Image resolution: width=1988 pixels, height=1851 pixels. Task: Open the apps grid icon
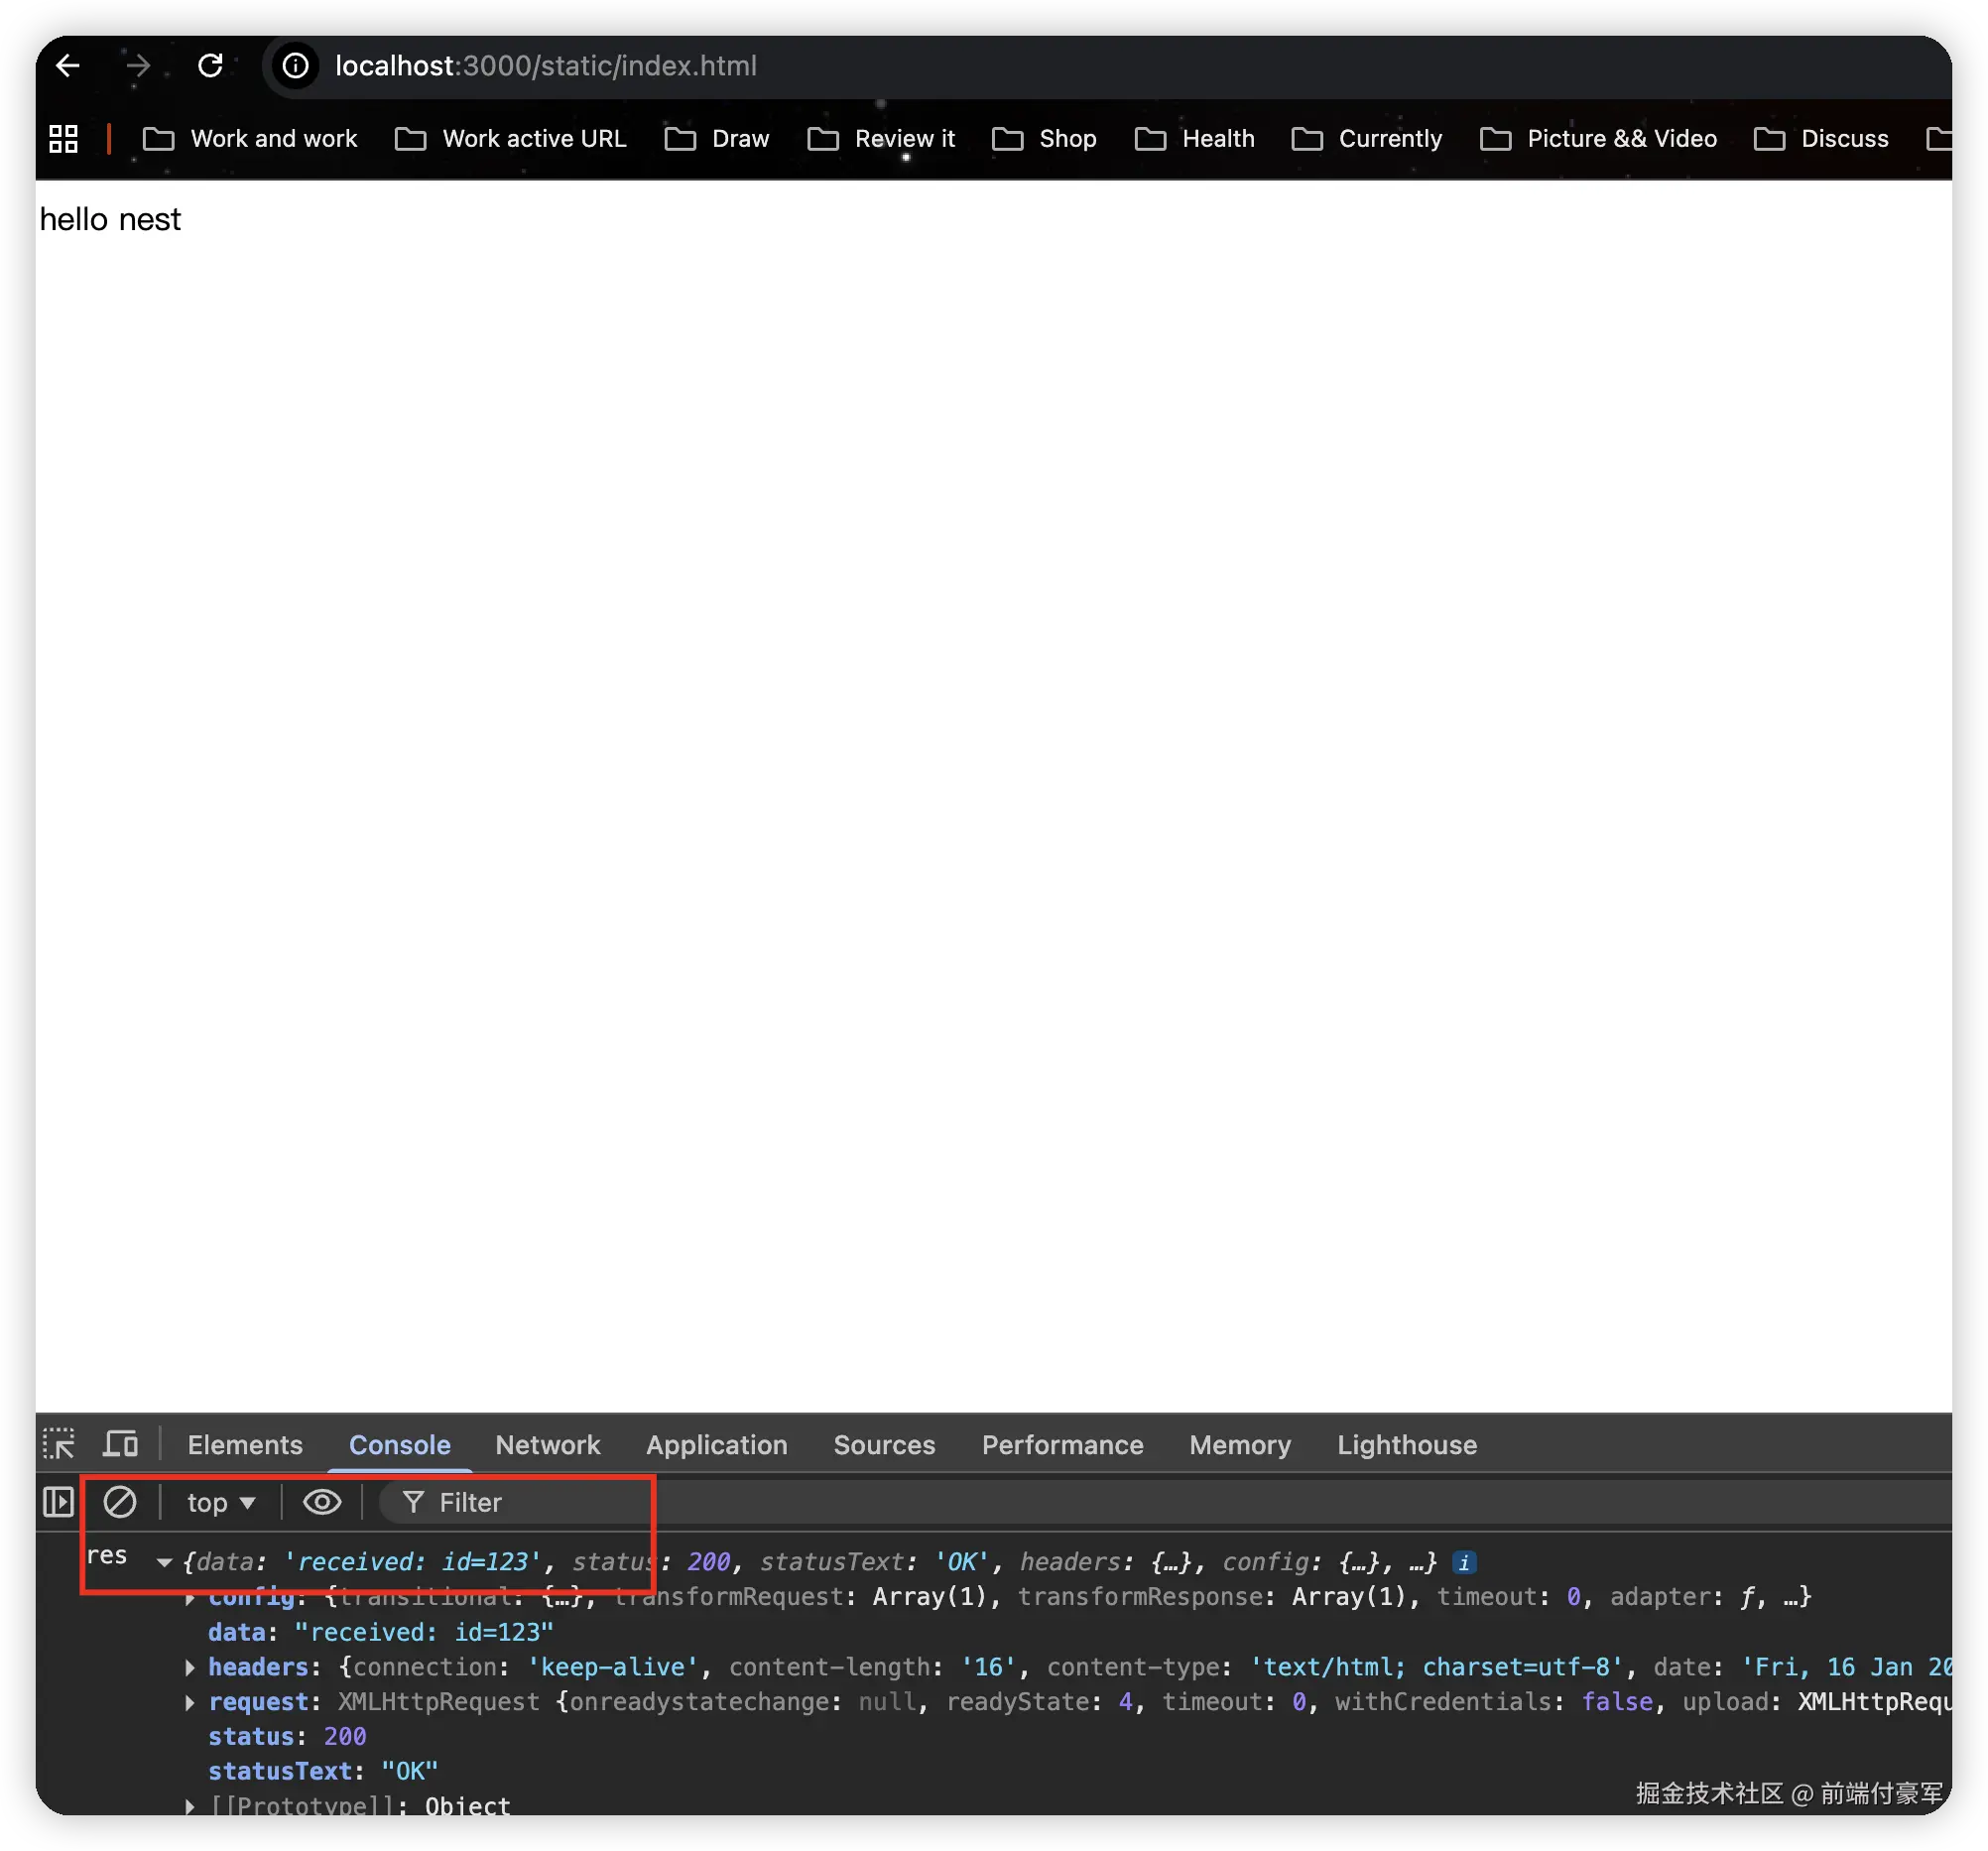63,139
